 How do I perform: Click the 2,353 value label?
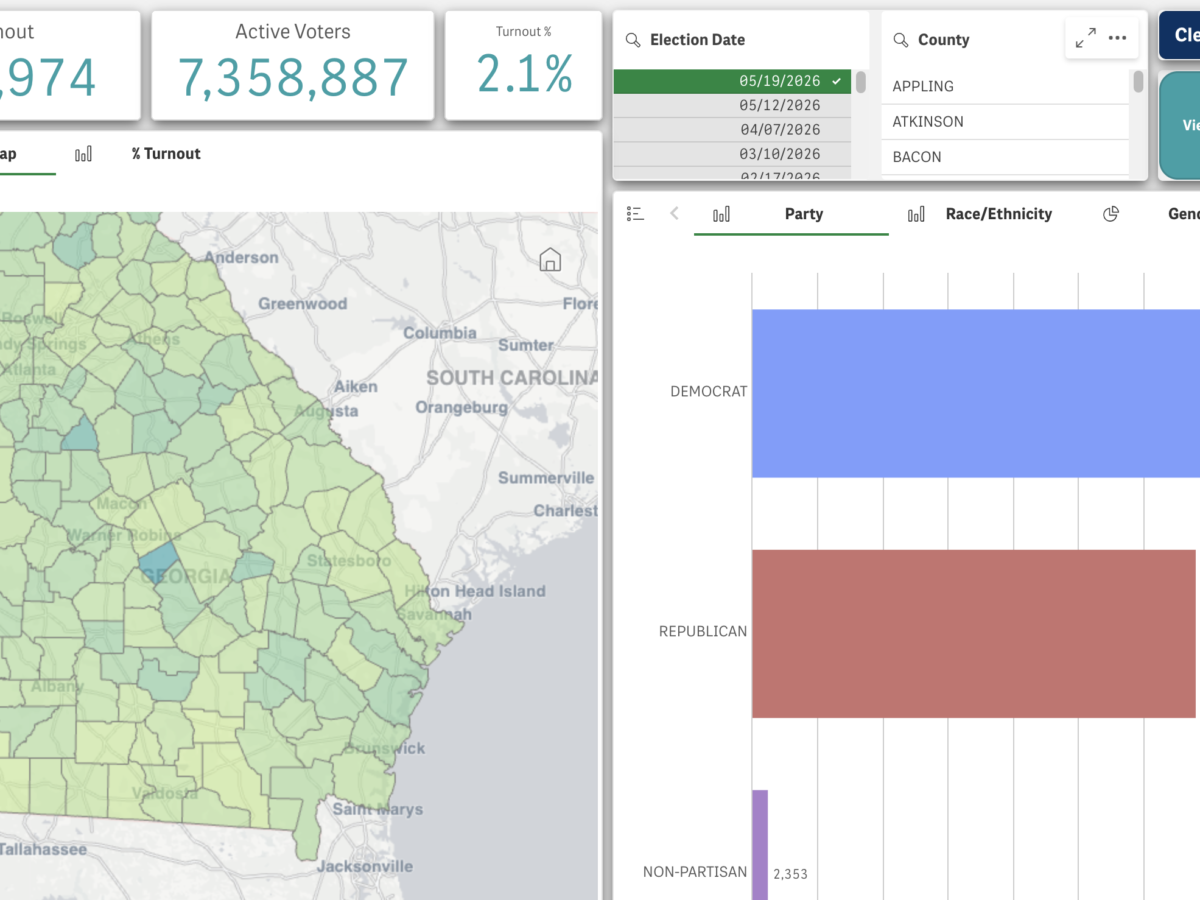[790, 874]
